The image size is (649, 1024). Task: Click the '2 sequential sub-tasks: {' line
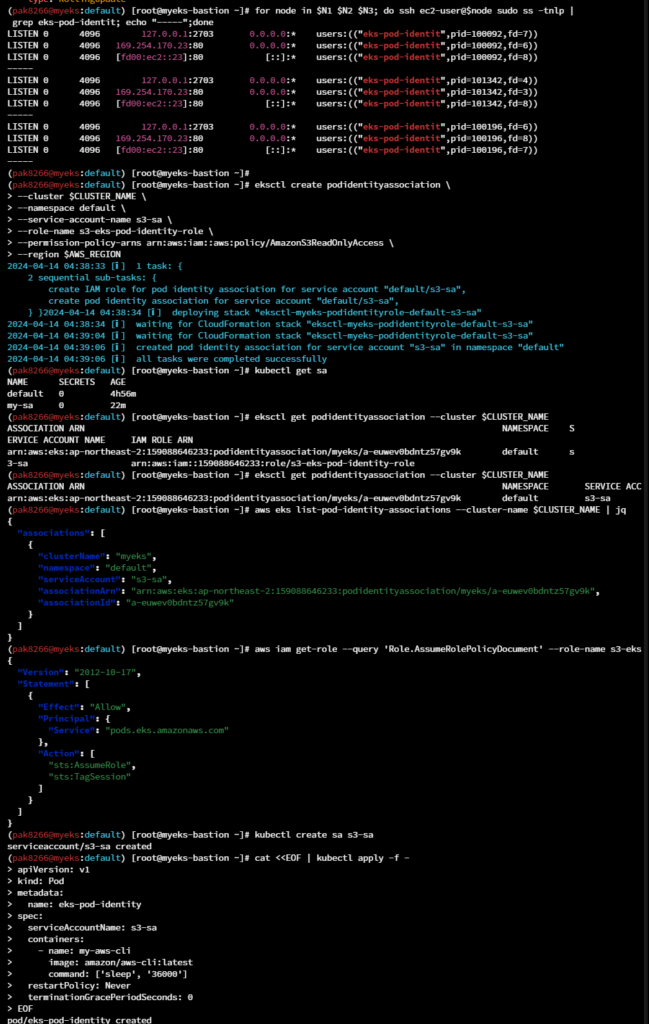click(x=92, y=278)
